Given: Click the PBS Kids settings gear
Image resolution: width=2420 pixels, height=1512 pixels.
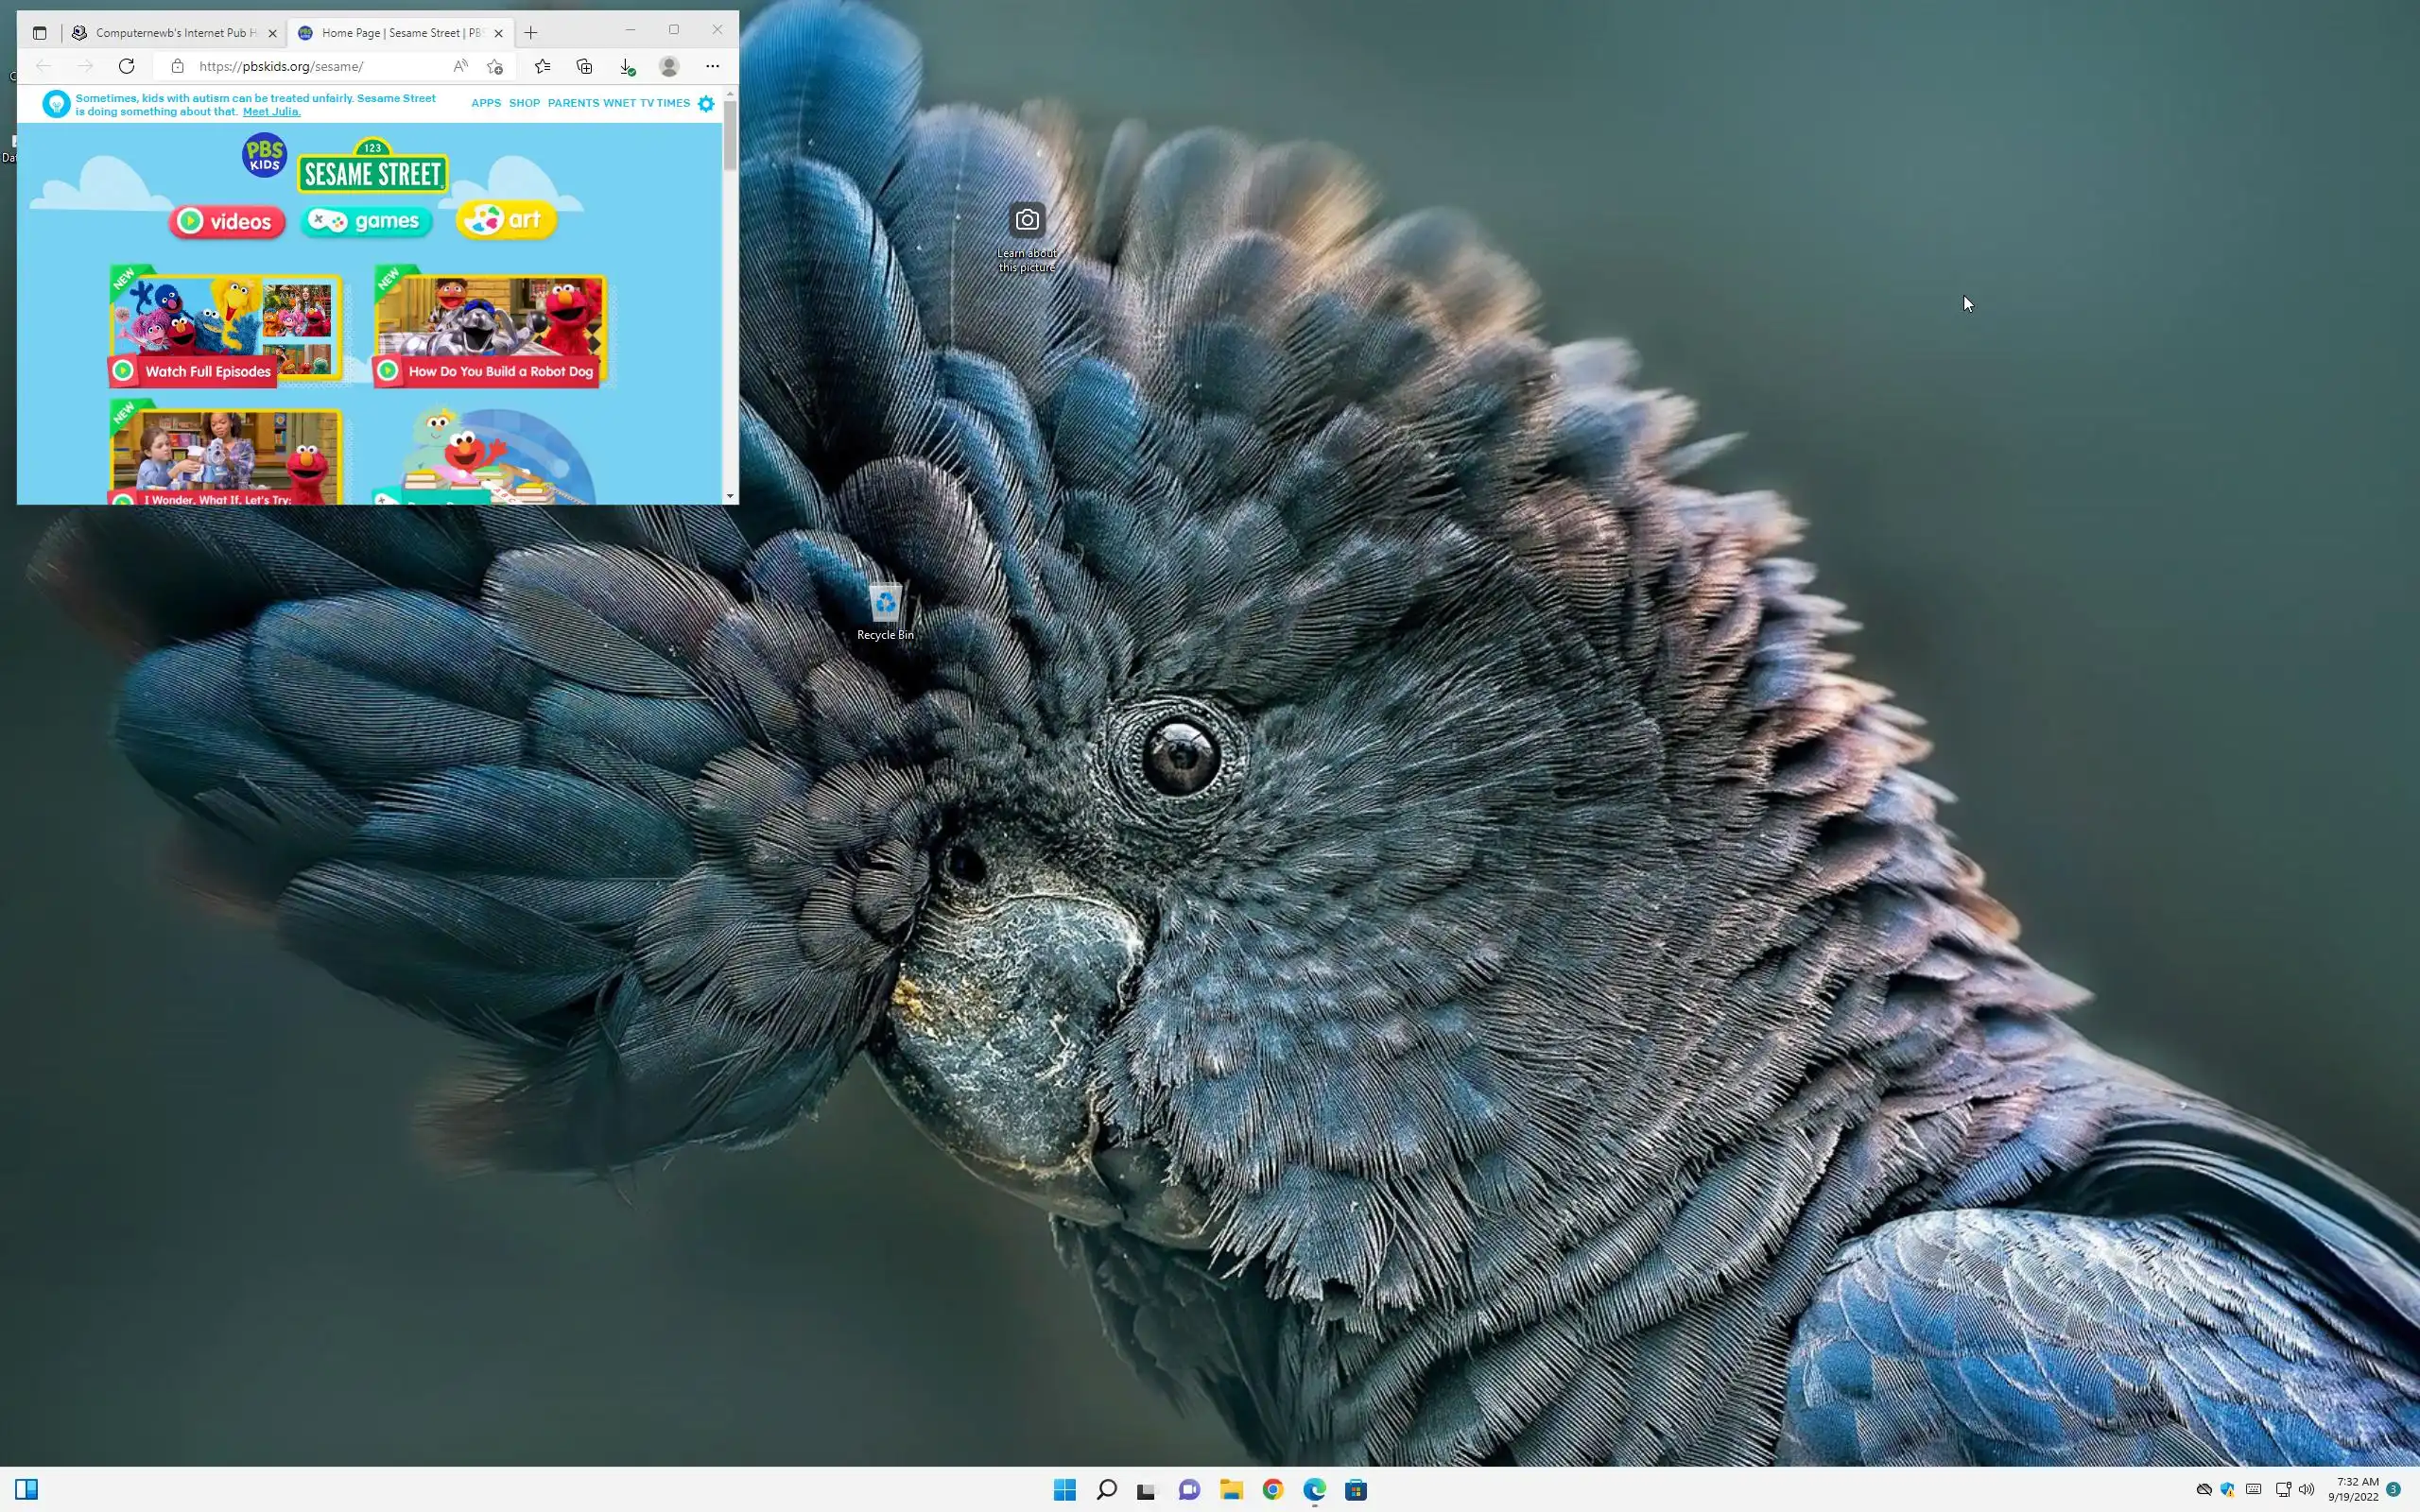Looking at the screenshot, I should [706, 103].
